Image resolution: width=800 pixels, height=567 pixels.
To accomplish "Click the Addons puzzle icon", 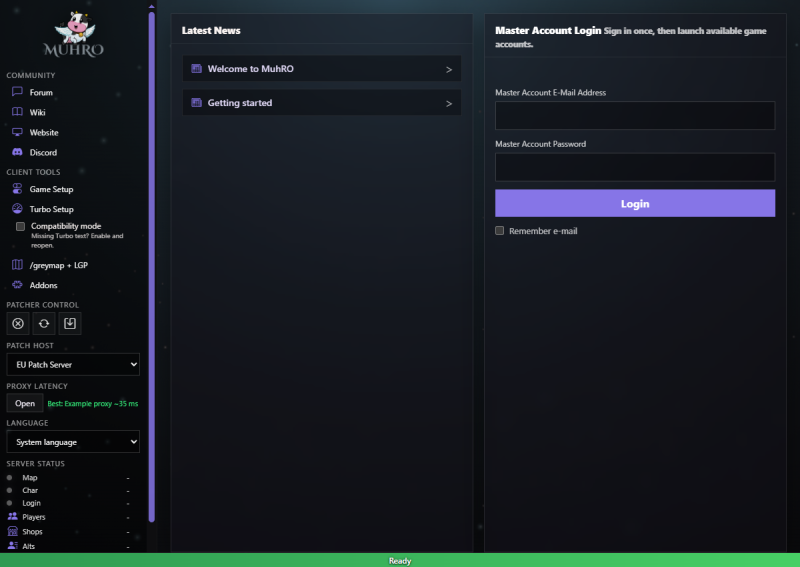I will [x=17, y=285].
